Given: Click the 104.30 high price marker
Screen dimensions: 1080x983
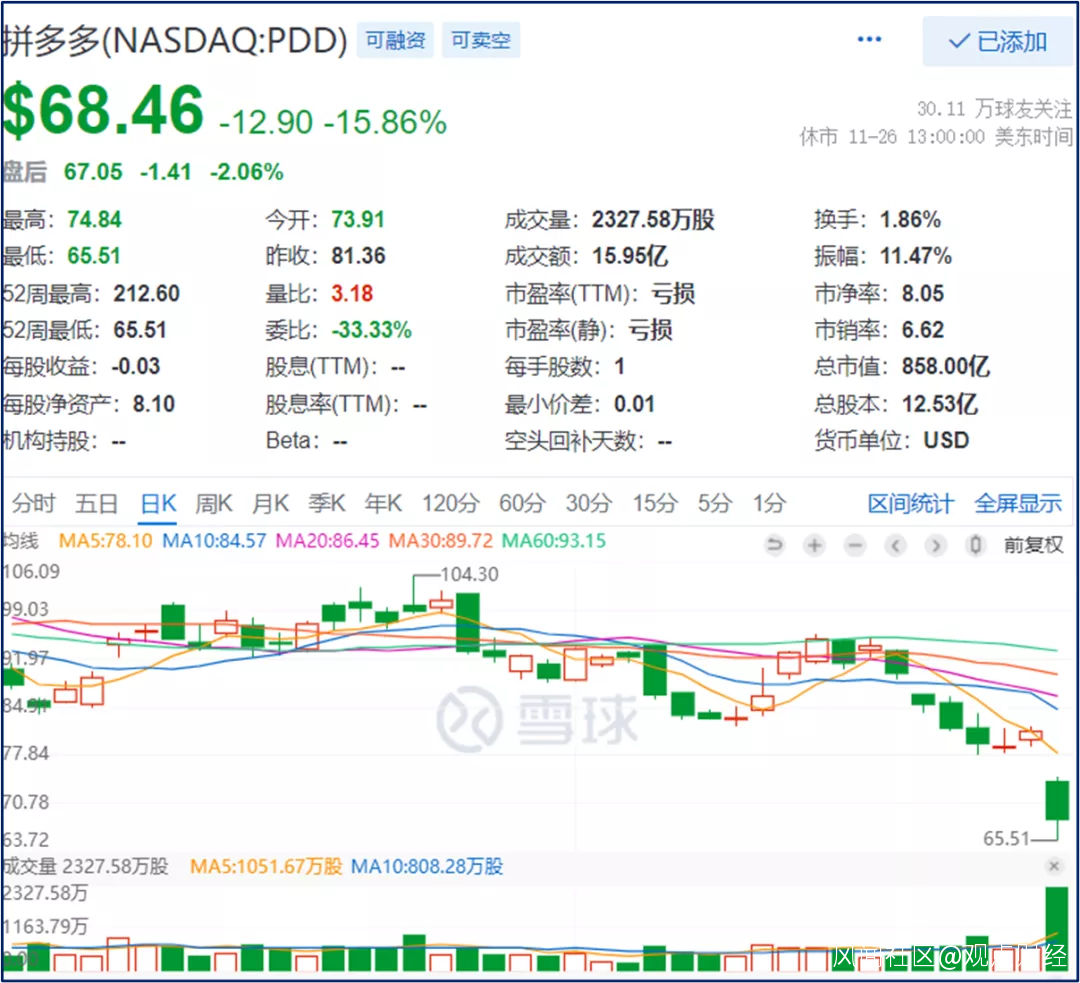Looking at the screenshot, I should (x=469, y=574).
